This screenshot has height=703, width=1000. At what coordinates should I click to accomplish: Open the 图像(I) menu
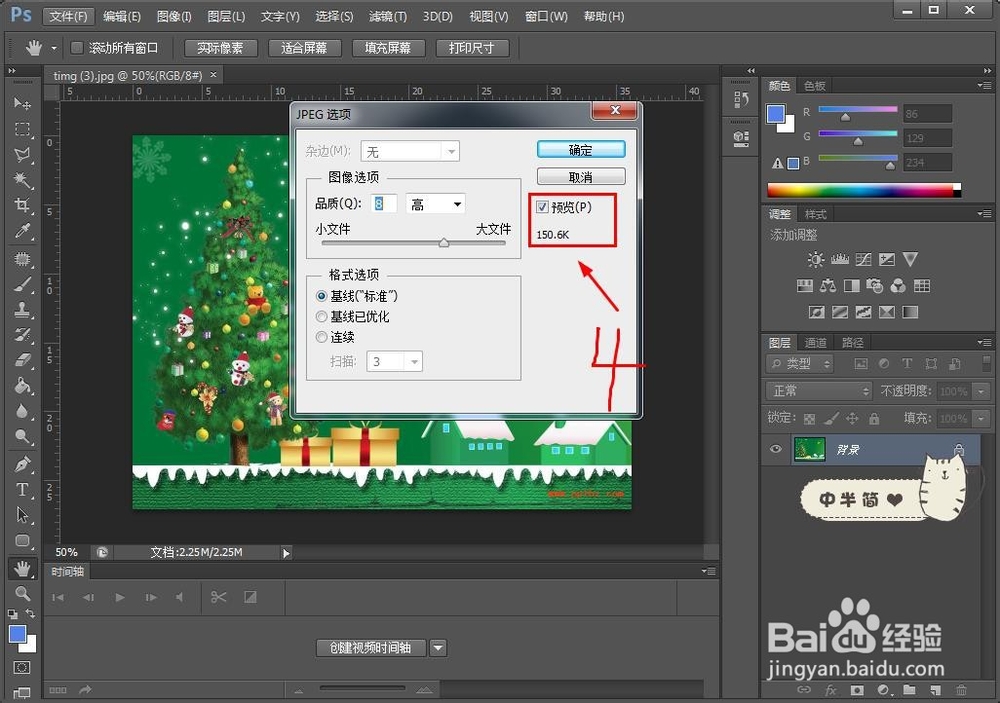pos(173,16)
